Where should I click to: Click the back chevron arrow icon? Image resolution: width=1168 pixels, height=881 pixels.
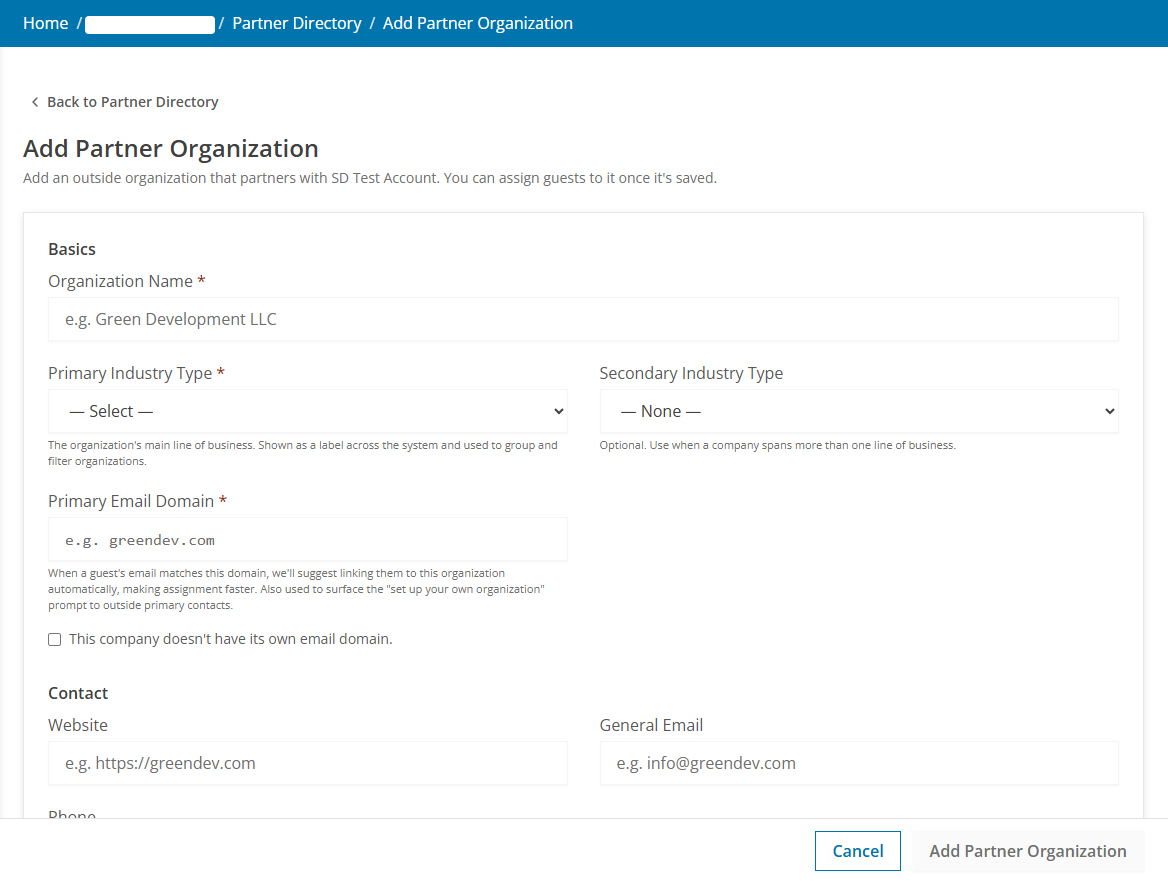tap(34, 102)
